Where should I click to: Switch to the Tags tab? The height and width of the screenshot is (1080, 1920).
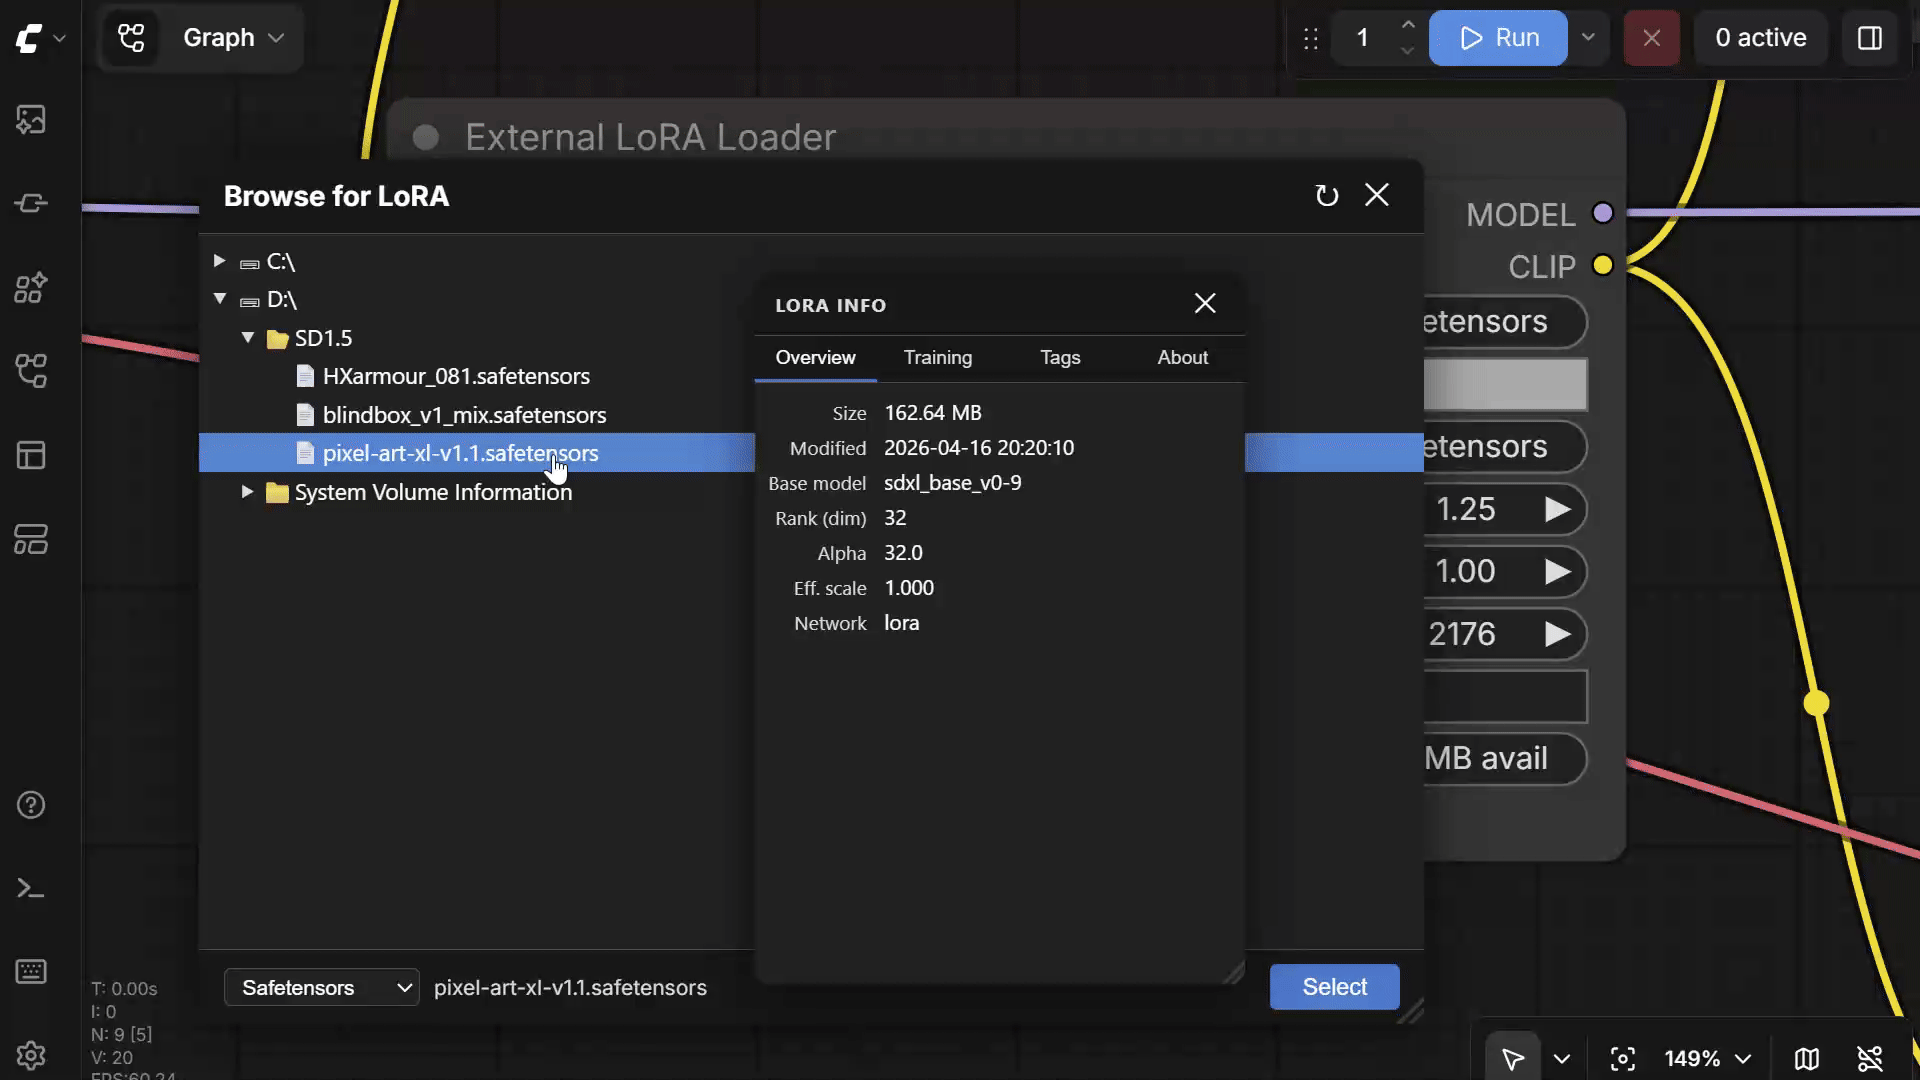(x=1060, y=358)
